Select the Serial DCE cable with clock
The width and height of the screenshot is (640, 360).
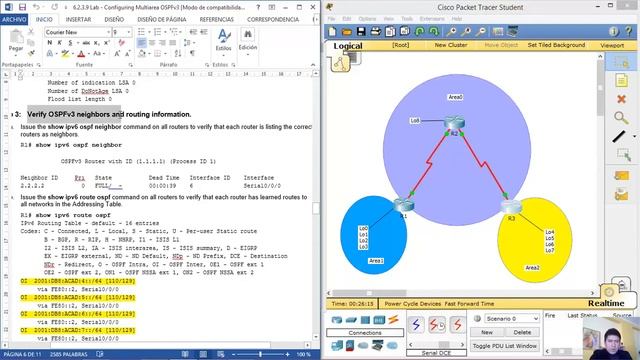pyautogui.click(x=437, y=325)
